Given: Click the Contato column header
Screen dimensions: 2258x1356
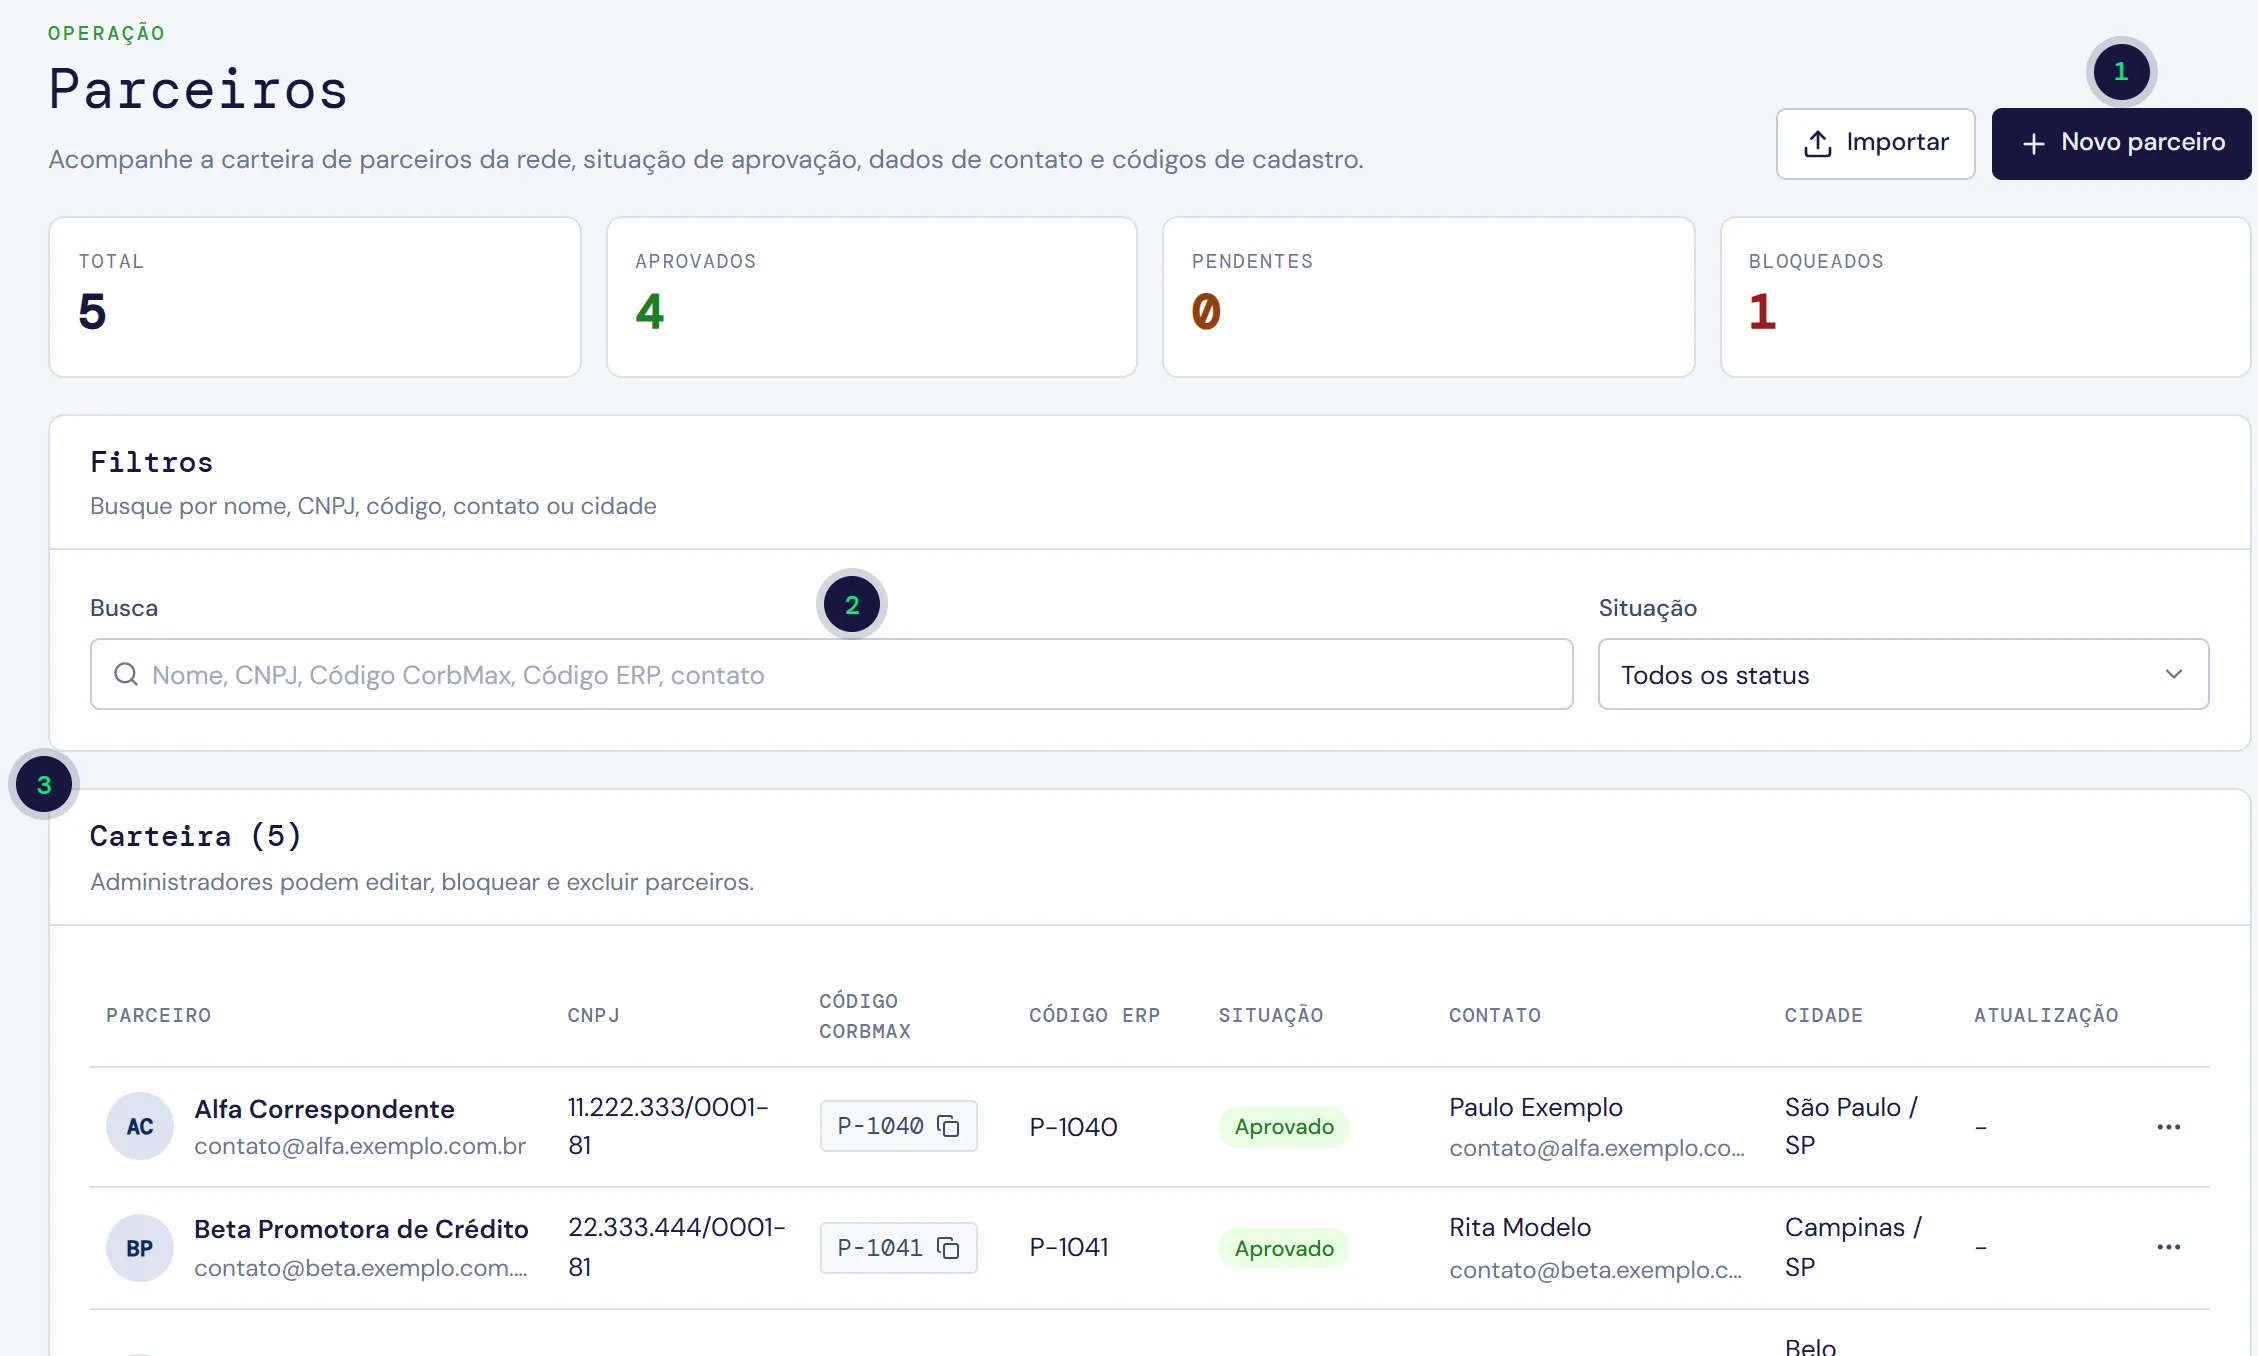Looking at the screenshot, I should pyautogui.click(x=1494, y=1015).
